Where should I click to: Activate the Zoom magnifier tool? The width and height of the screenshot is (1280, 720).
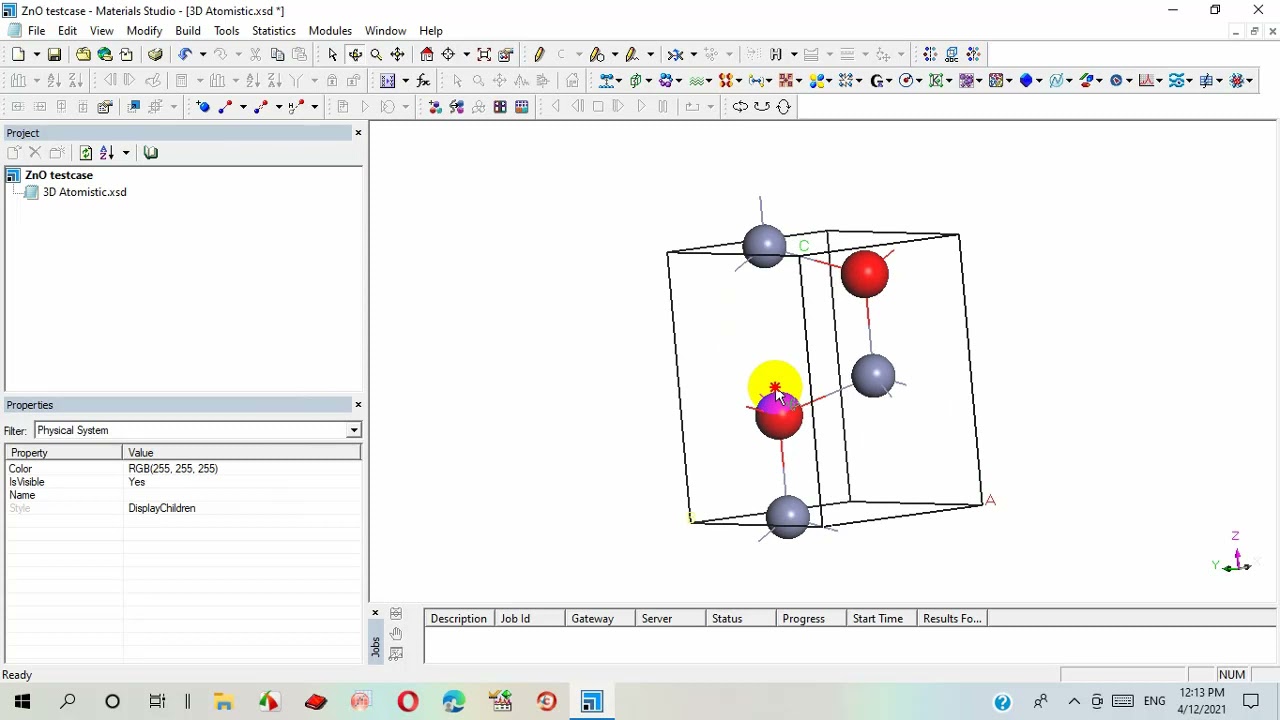coord(376,54)
